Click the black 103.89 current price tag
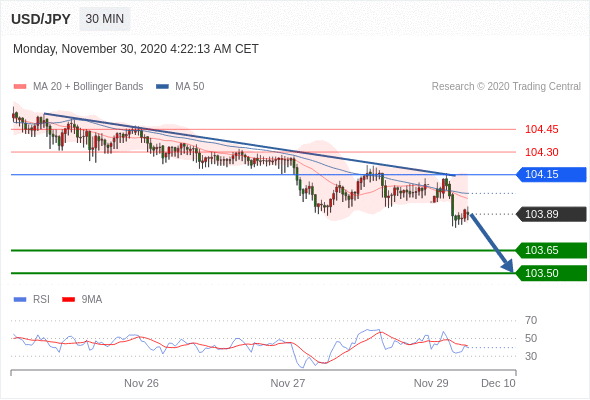The image size is (590, 400). (x=552, y=214)
